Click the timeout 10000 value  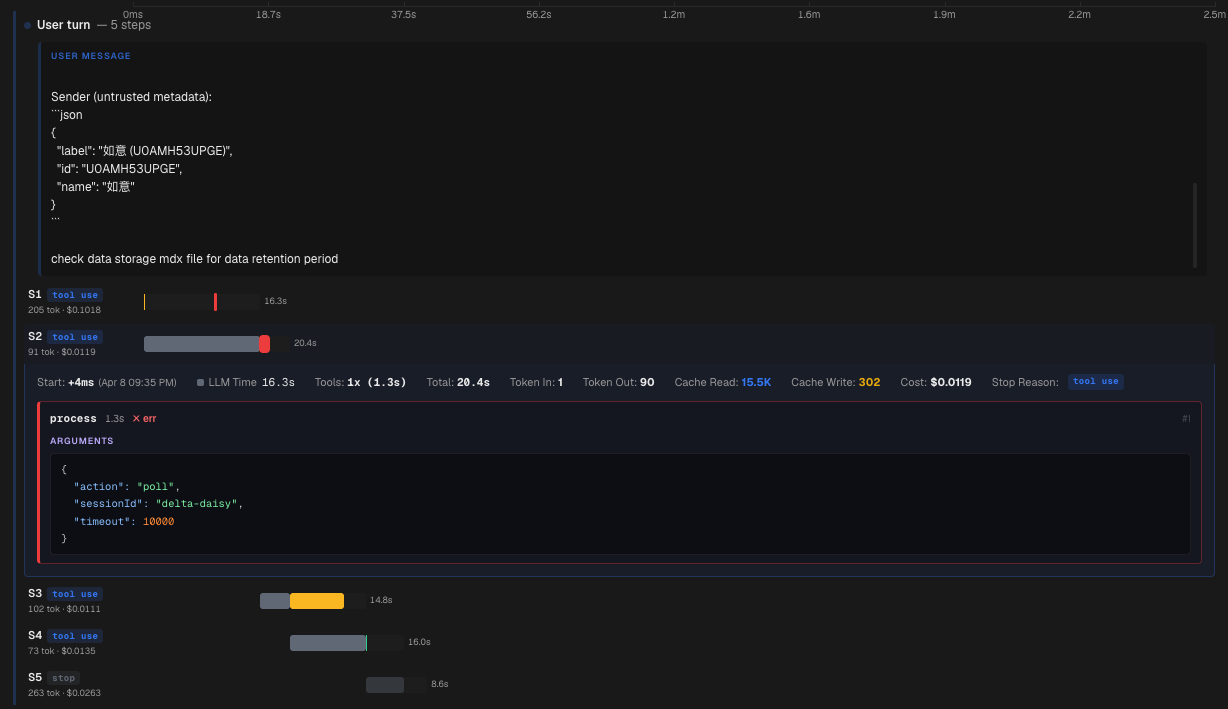(158, 521)
